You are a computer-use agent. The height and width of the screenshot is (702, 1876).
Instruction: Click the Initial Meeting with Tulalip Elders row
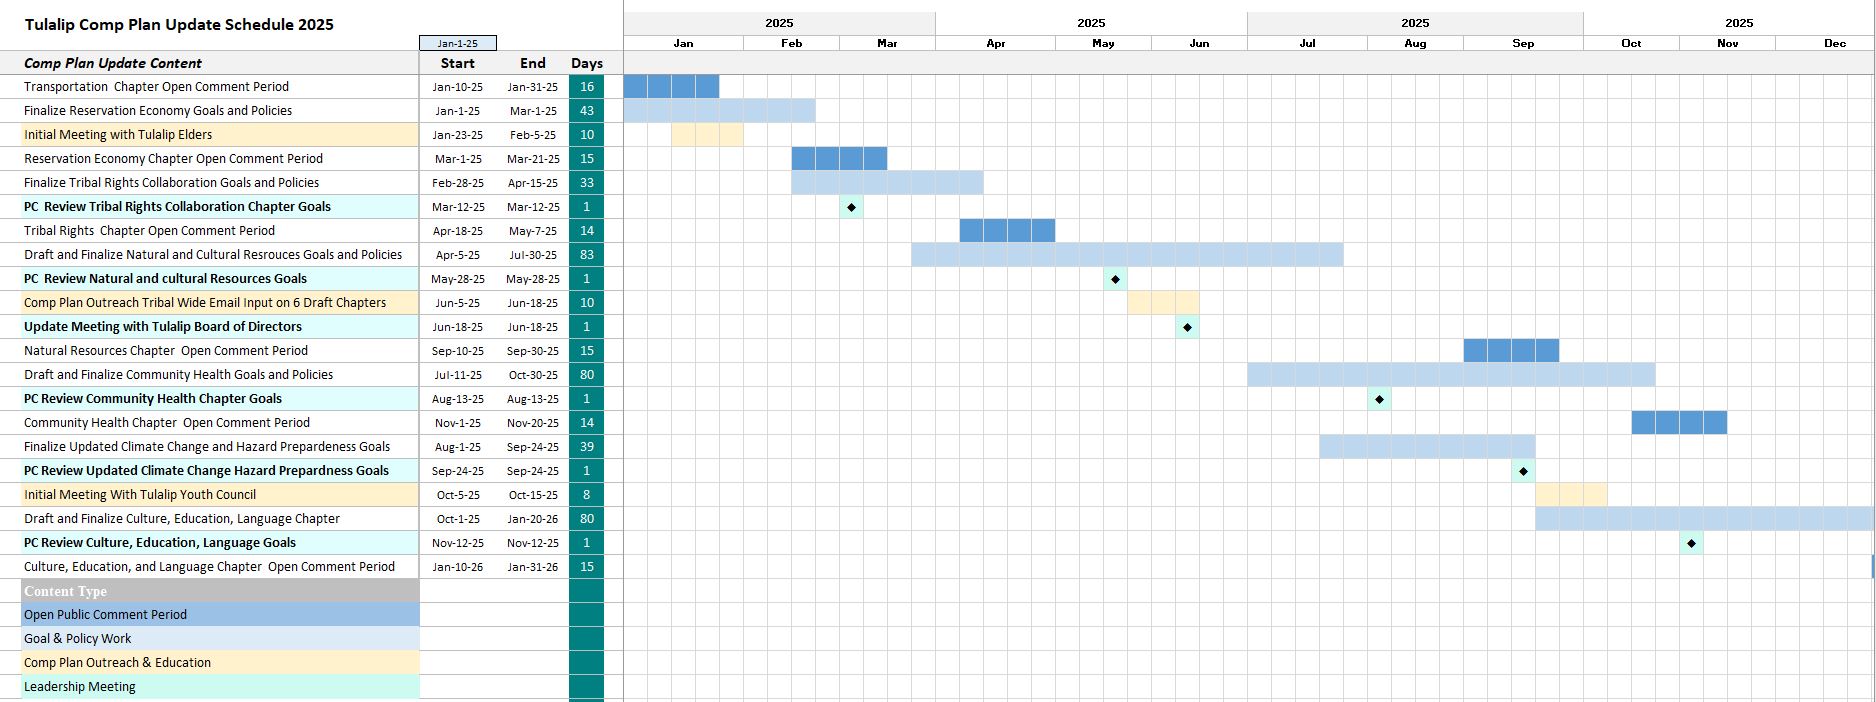(x=220, y=135)
